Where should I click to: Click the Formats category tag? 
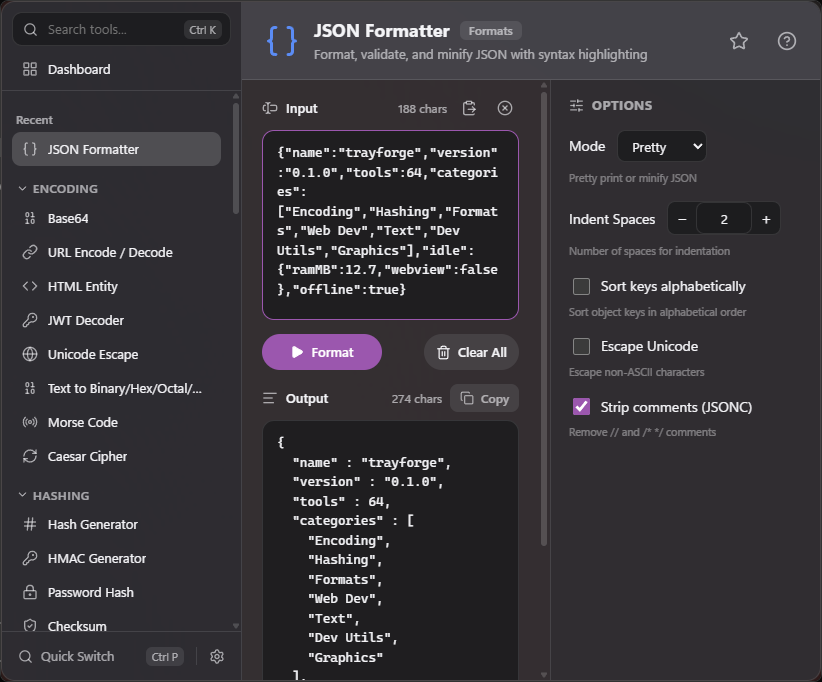[x=491, y=31]
